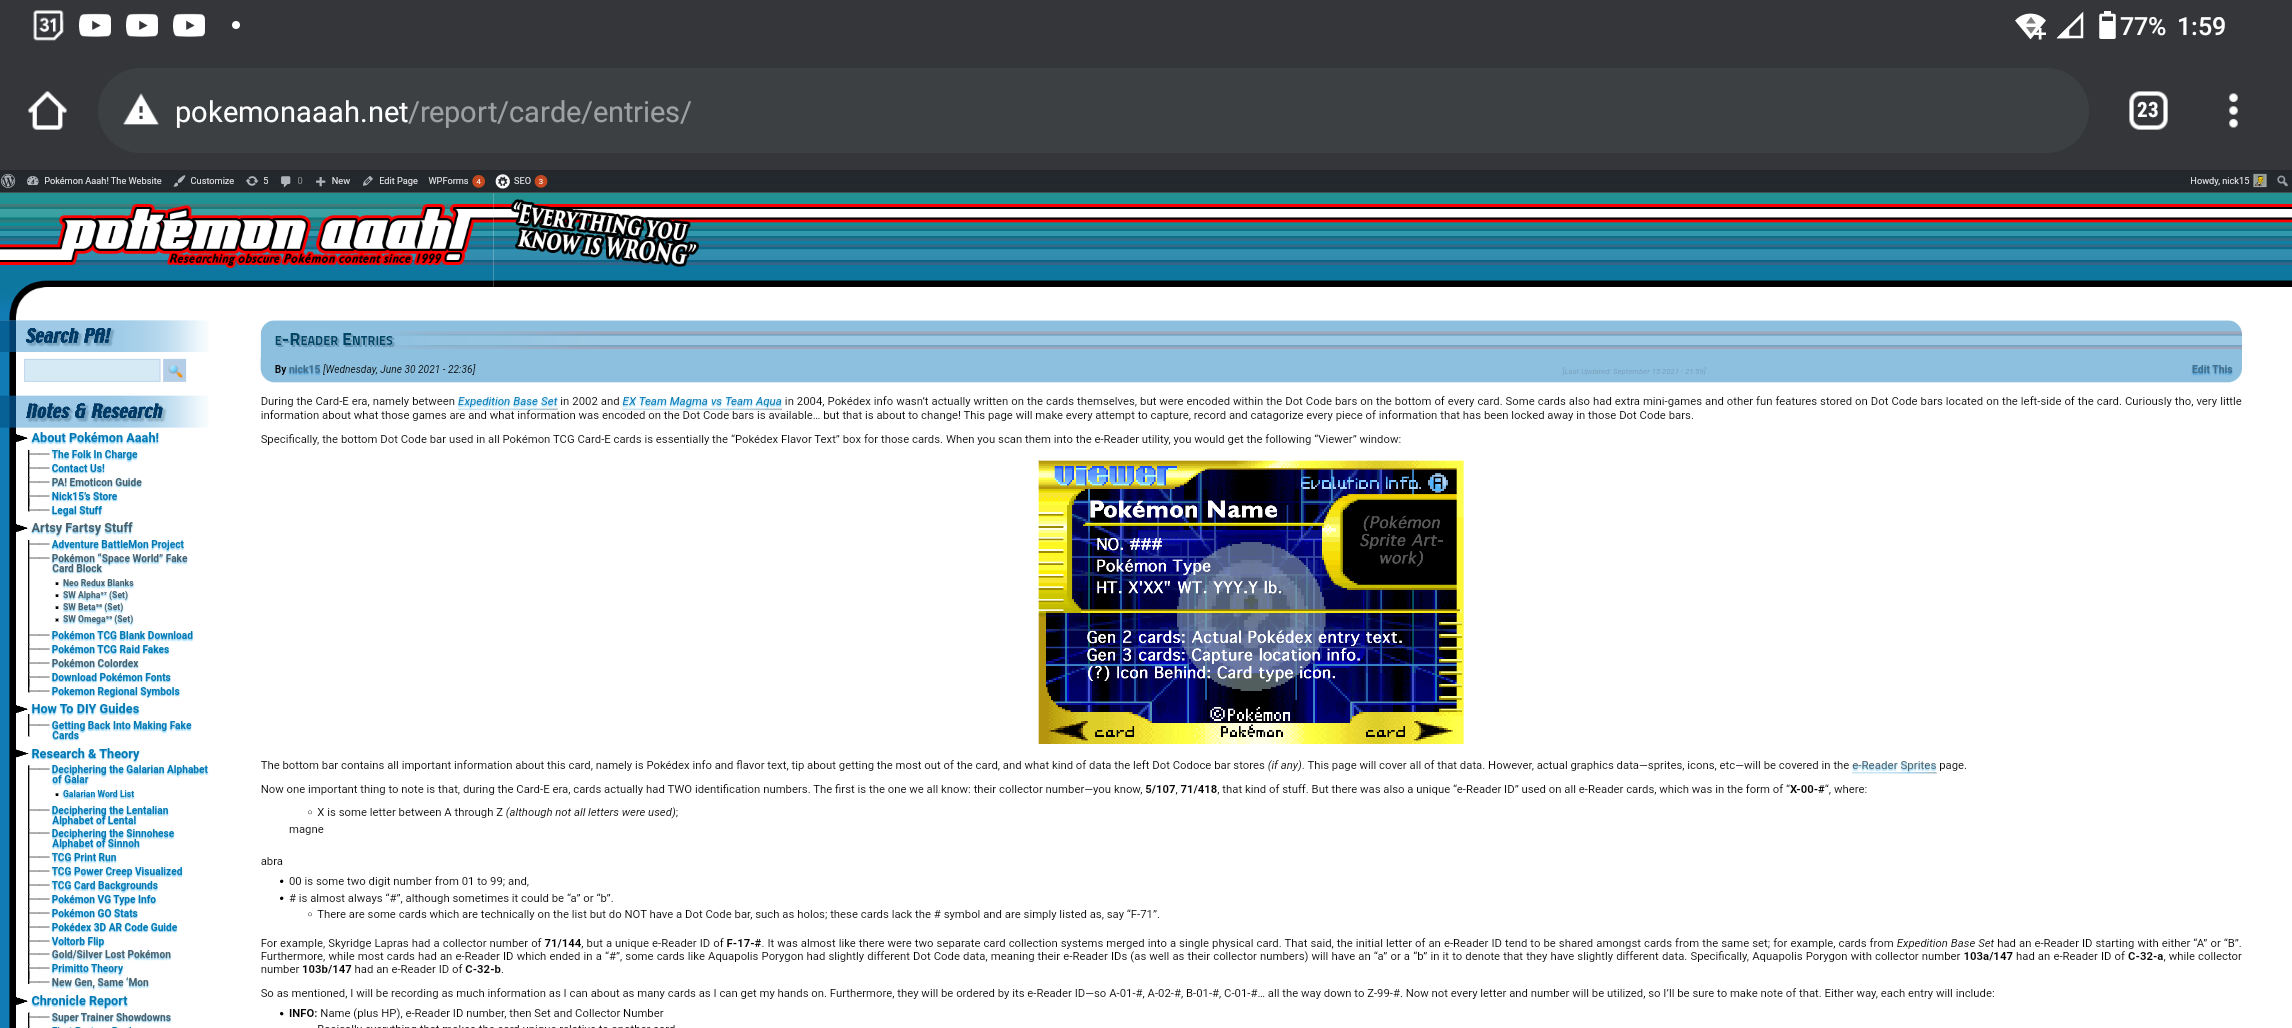This screenshot has height=1028, width=2292.
Task: Open the Pokémon Colordex link
Action: click(95, 664)
